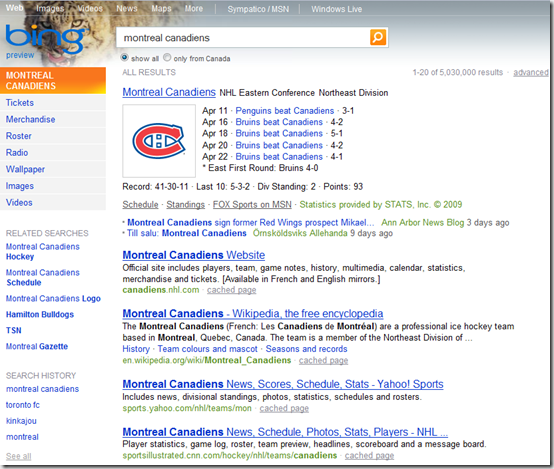Choose Images in the left sidebar
Image resolution: width=554 pixels, height=469 pixels.
click(53, 186)
